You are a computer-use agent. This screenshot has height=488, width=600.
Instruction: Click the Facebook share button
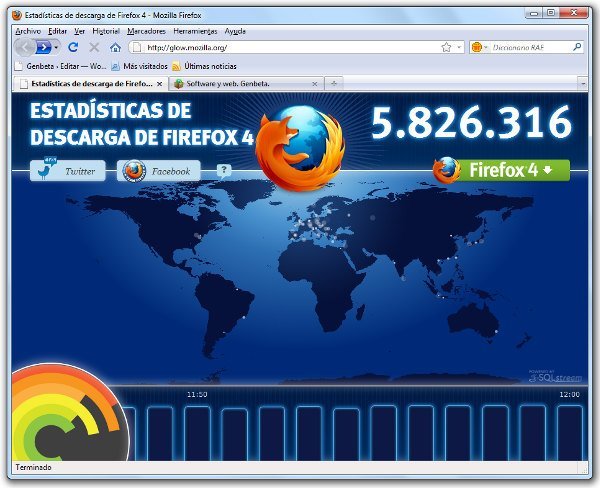pos(158,171)
